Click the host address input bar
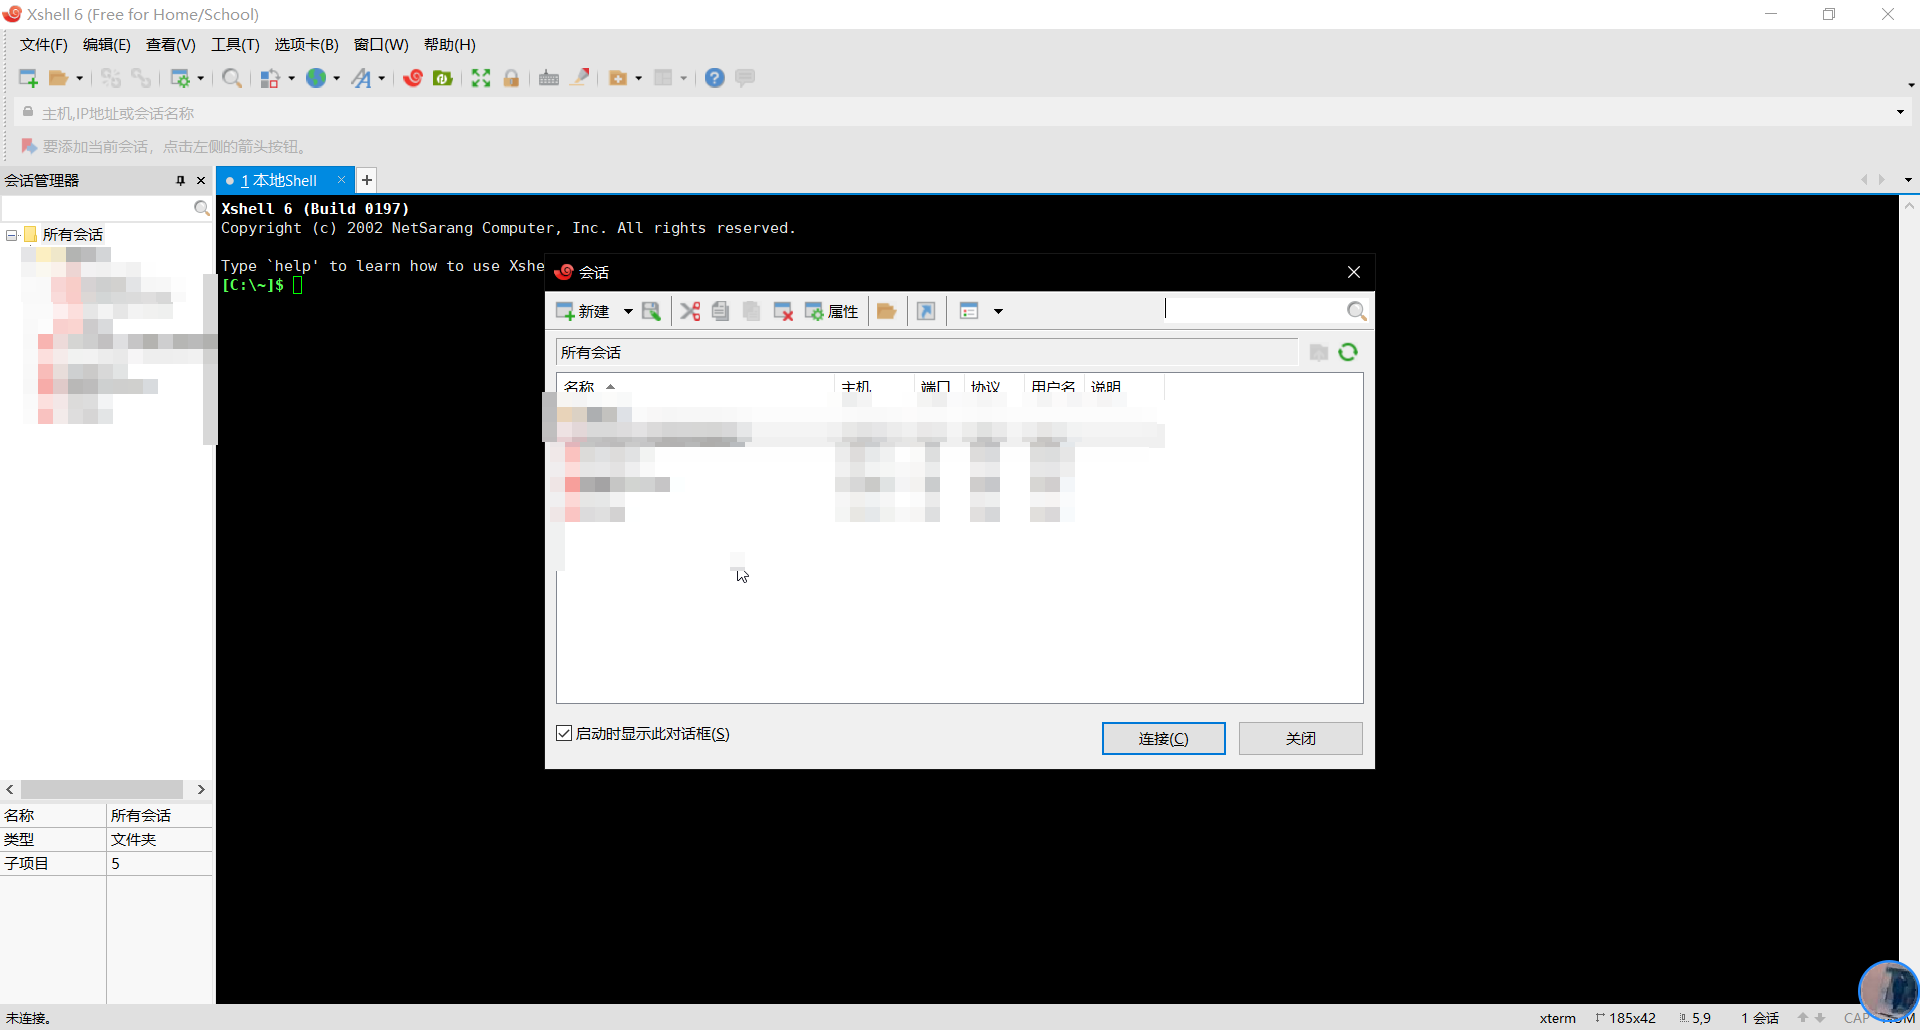 (x=960, y=113)
